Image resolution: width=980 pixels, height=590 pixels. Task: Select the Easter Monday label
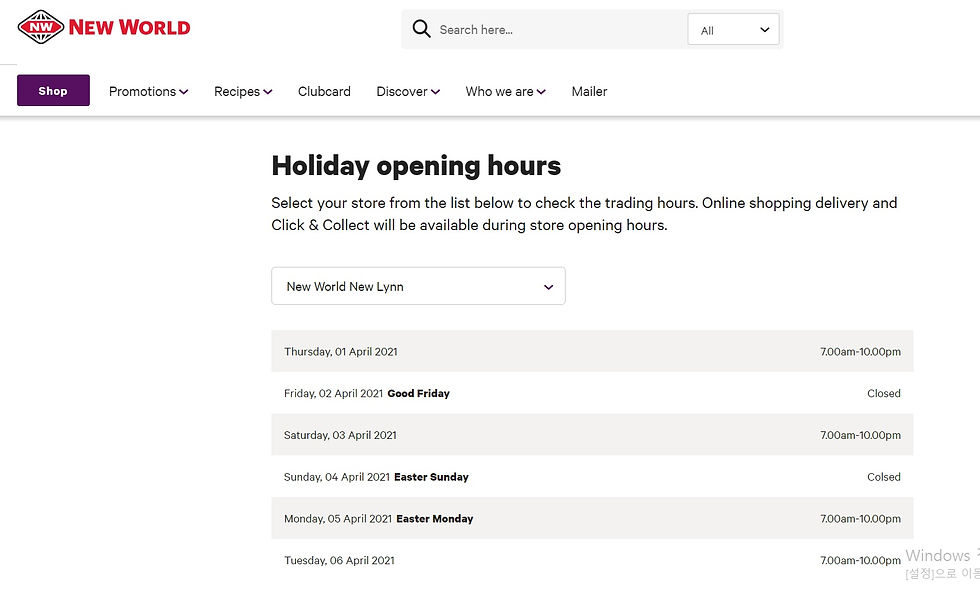(434, 519)
